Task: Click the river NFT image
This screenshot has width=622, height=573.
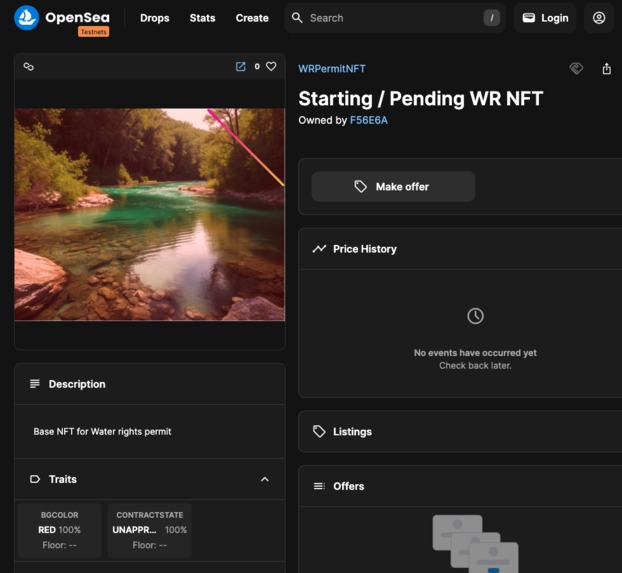Action: (150, 214)
